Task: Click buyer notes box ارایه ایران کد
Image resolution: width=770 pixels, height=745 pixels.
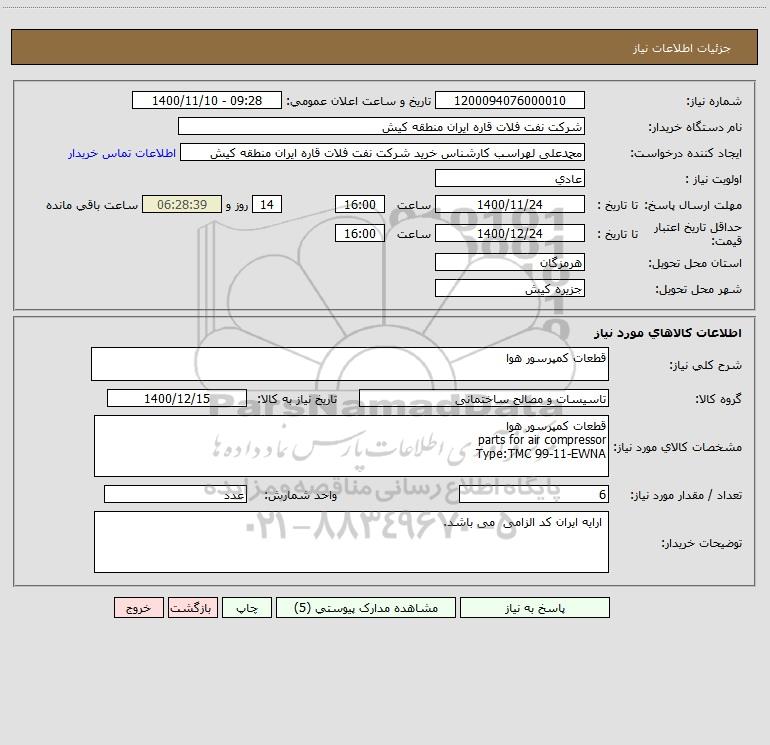Action: [351, 542]
